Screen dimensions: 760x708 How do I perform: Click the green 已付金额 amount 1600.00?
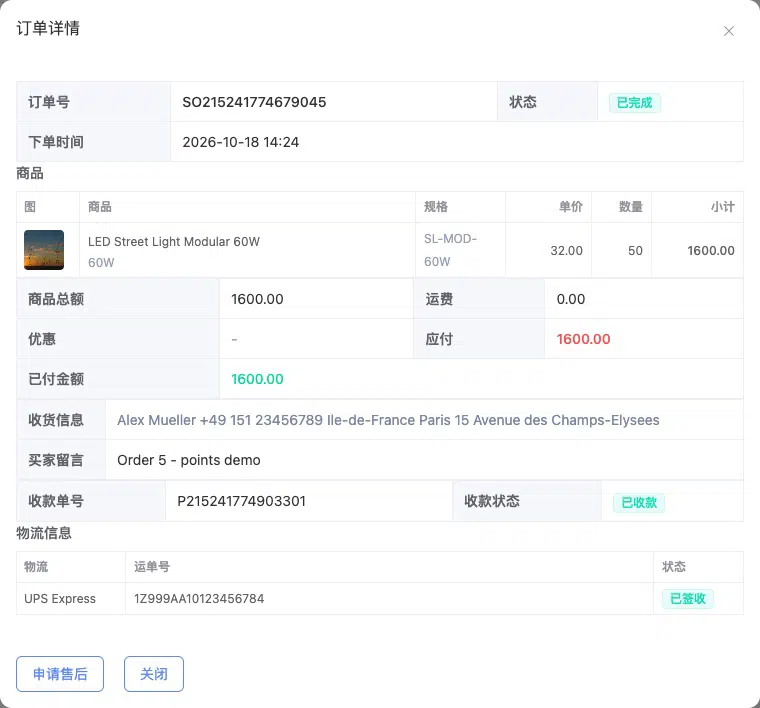tap(257, 379)
